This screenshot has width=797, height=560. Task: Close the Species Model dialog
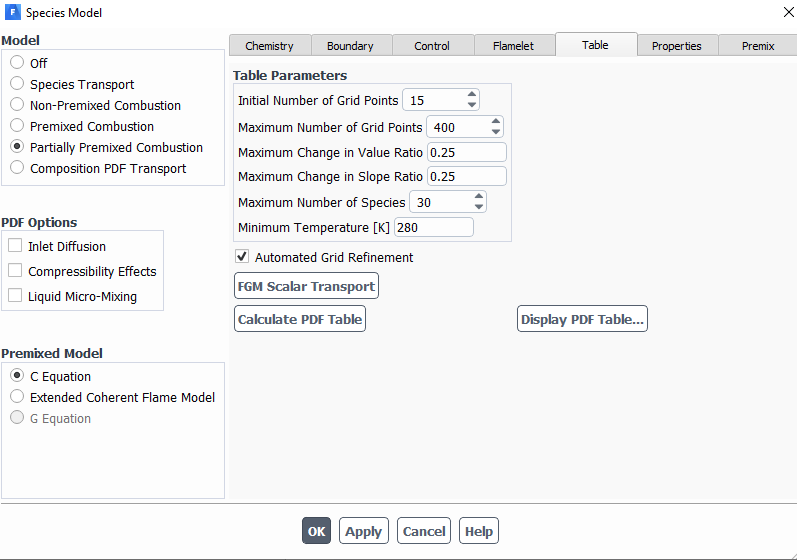pyautogui.click(x=777, y=13)
